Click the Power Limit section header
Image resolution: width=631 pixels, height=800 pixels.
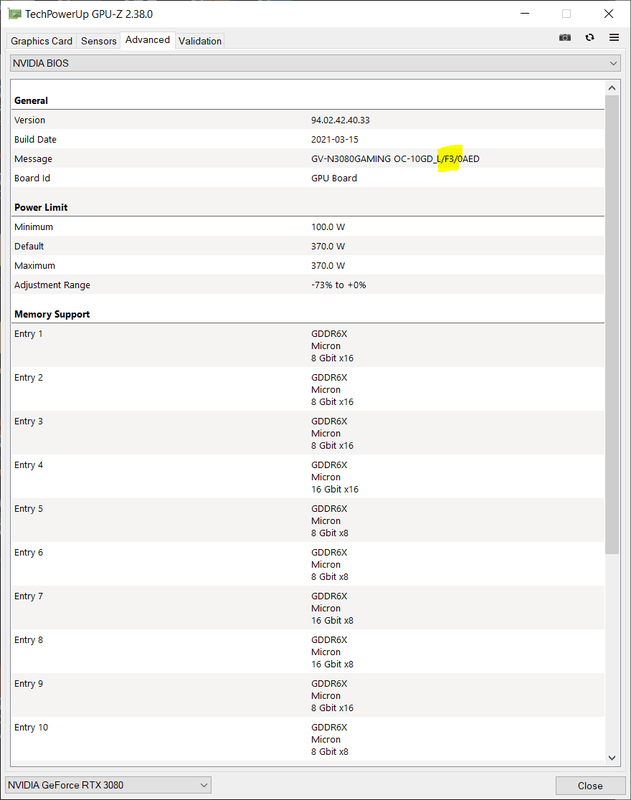pos(41,207)
